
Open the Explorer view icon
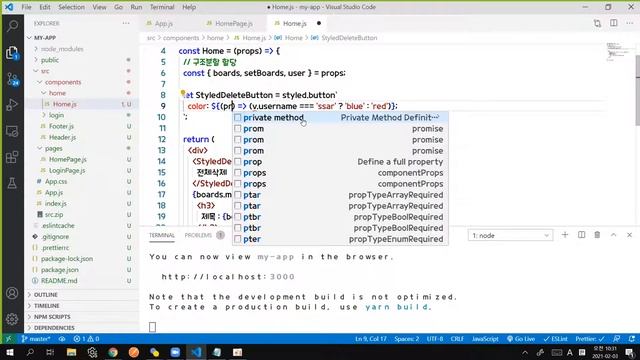pos(12,53)
